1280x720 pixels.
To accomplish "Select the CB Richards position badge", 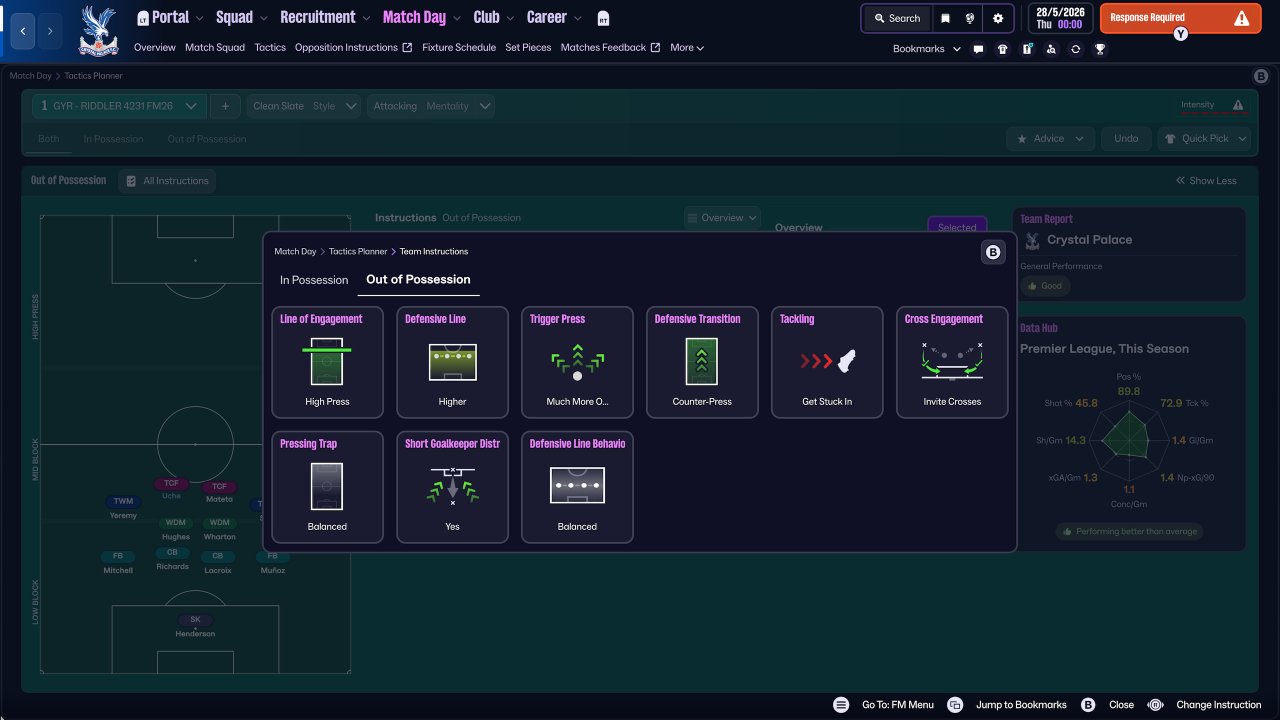I will (172, 552).
